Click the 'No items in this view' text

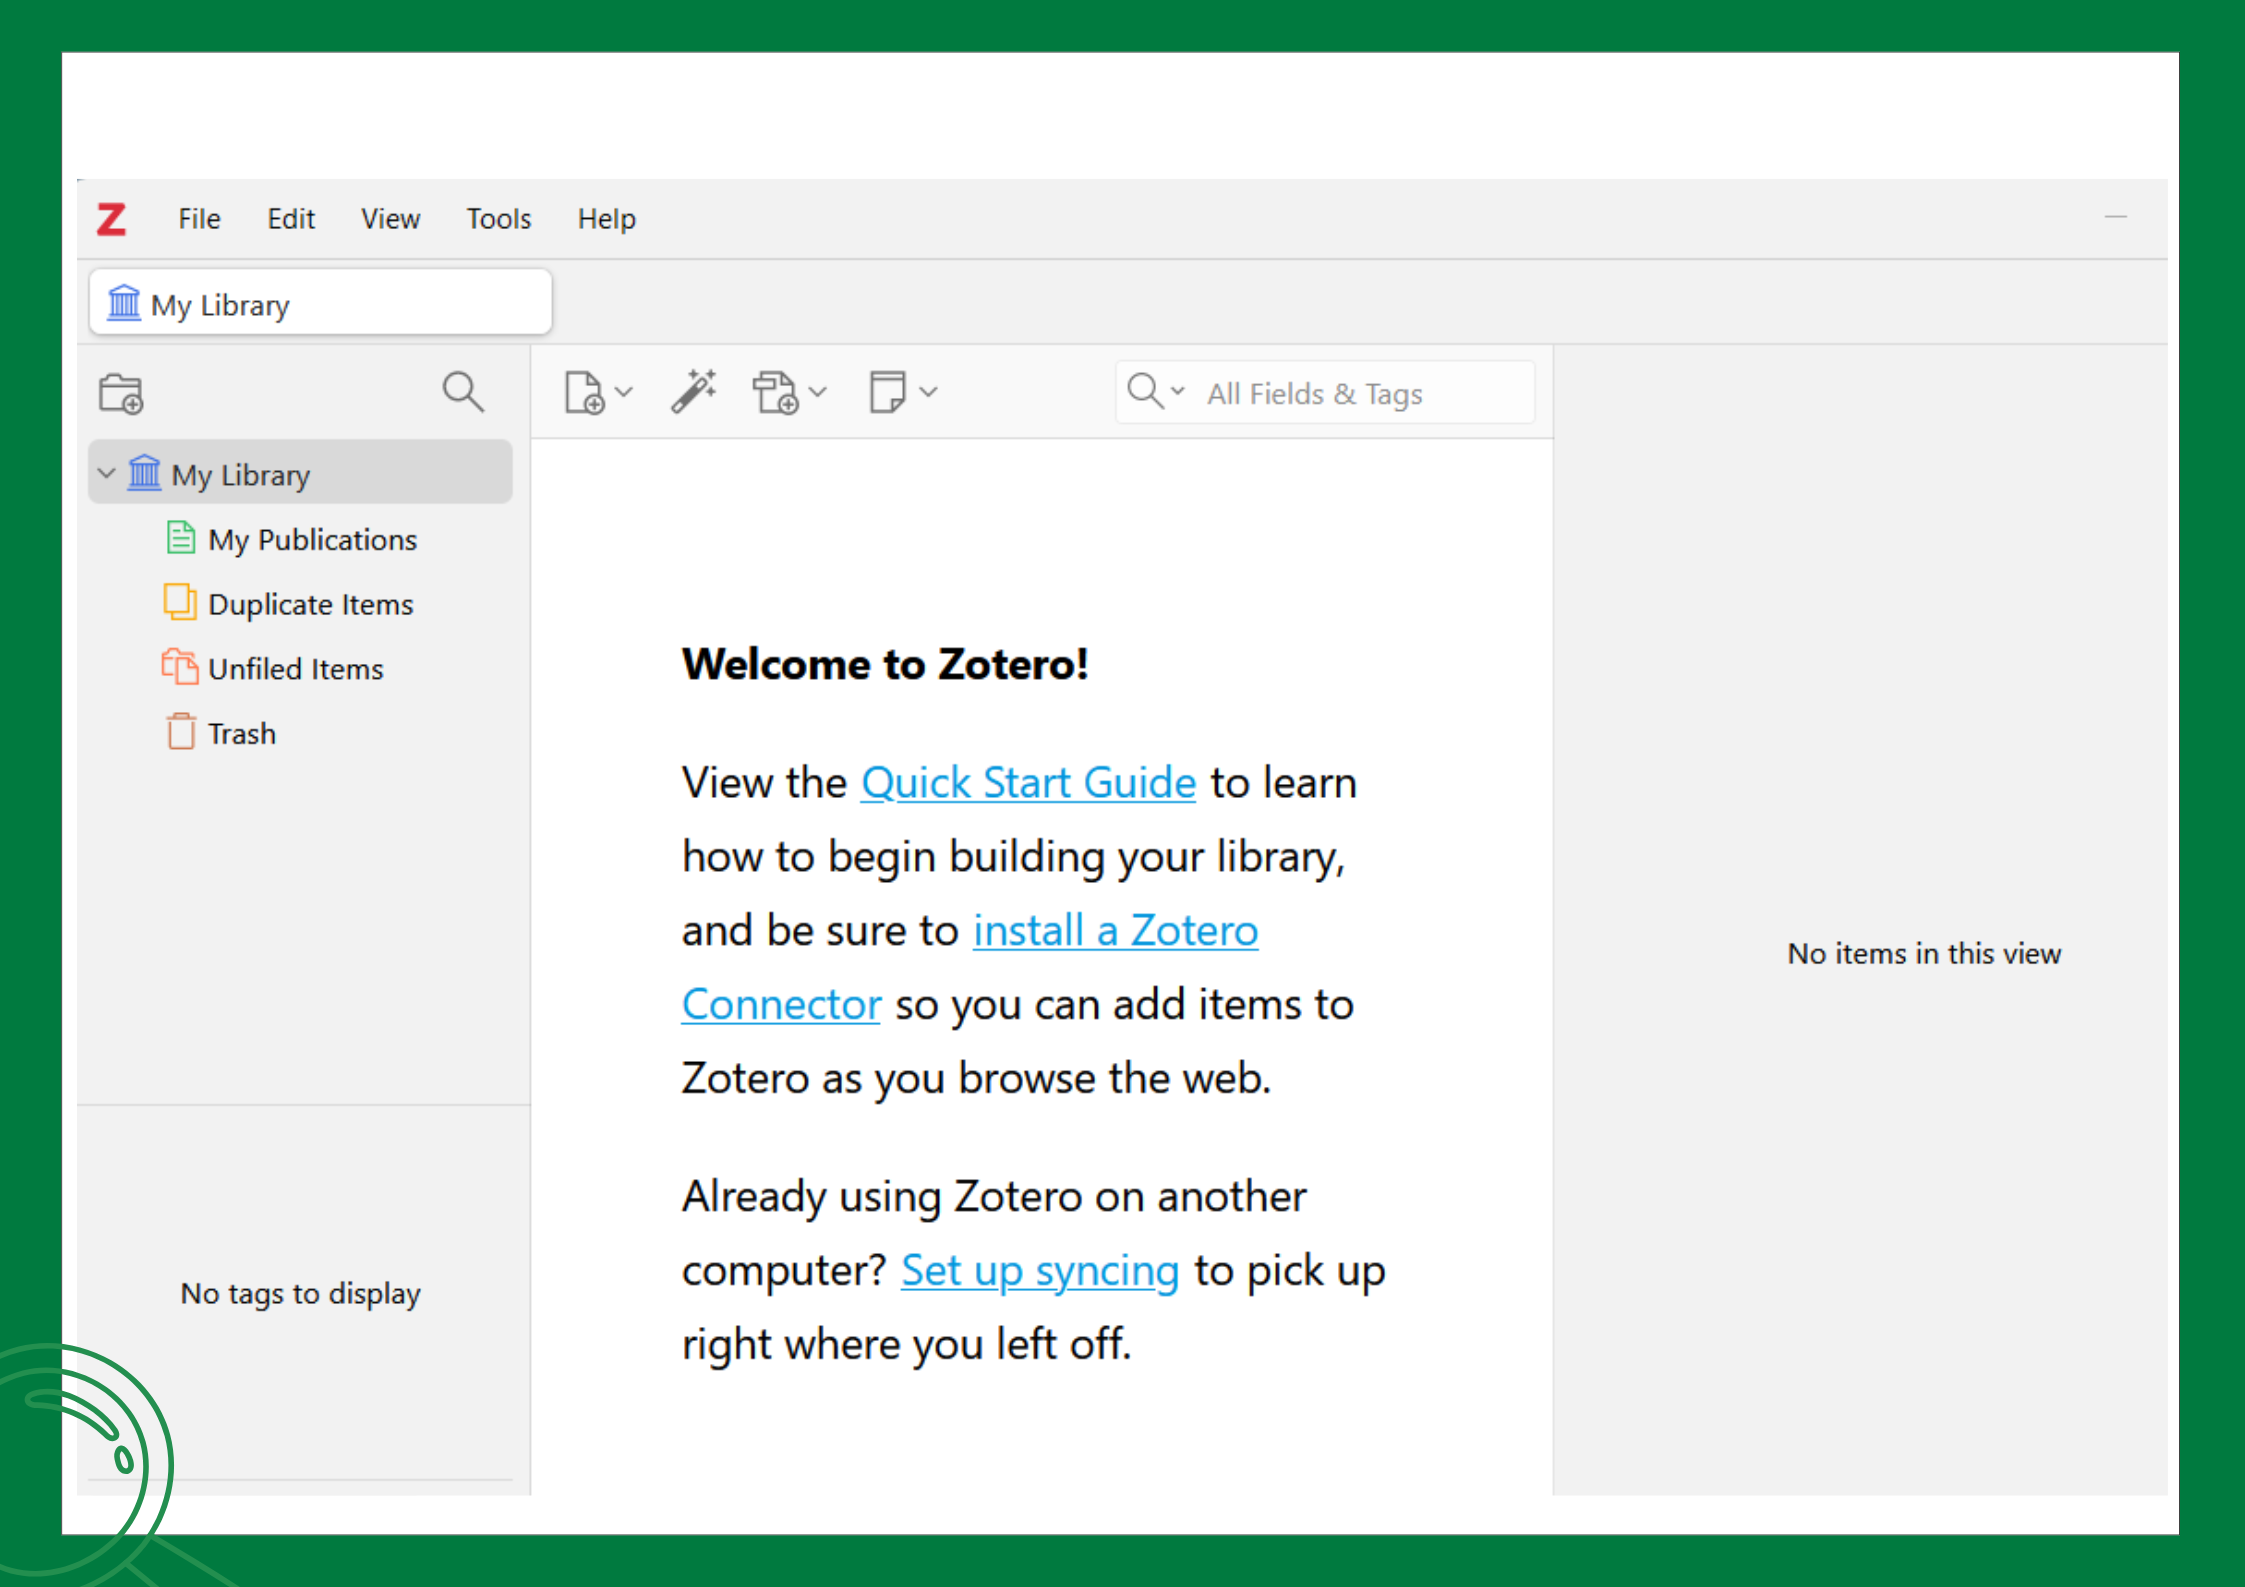tap(1924, 954)
